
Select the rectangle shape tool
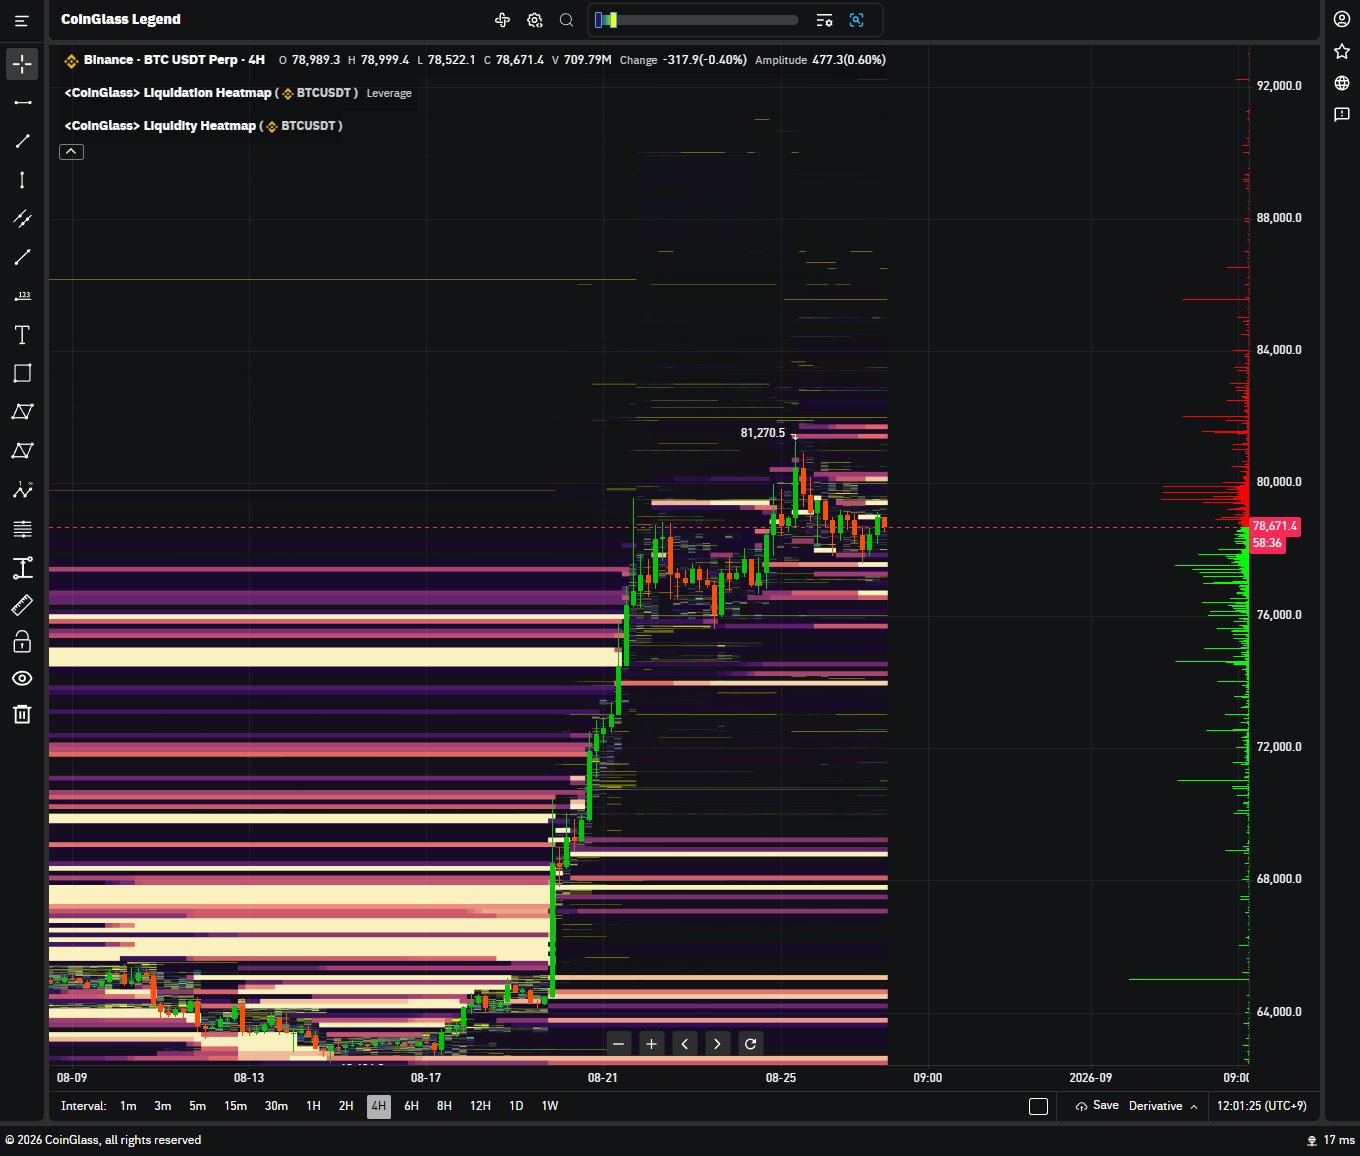22,373
